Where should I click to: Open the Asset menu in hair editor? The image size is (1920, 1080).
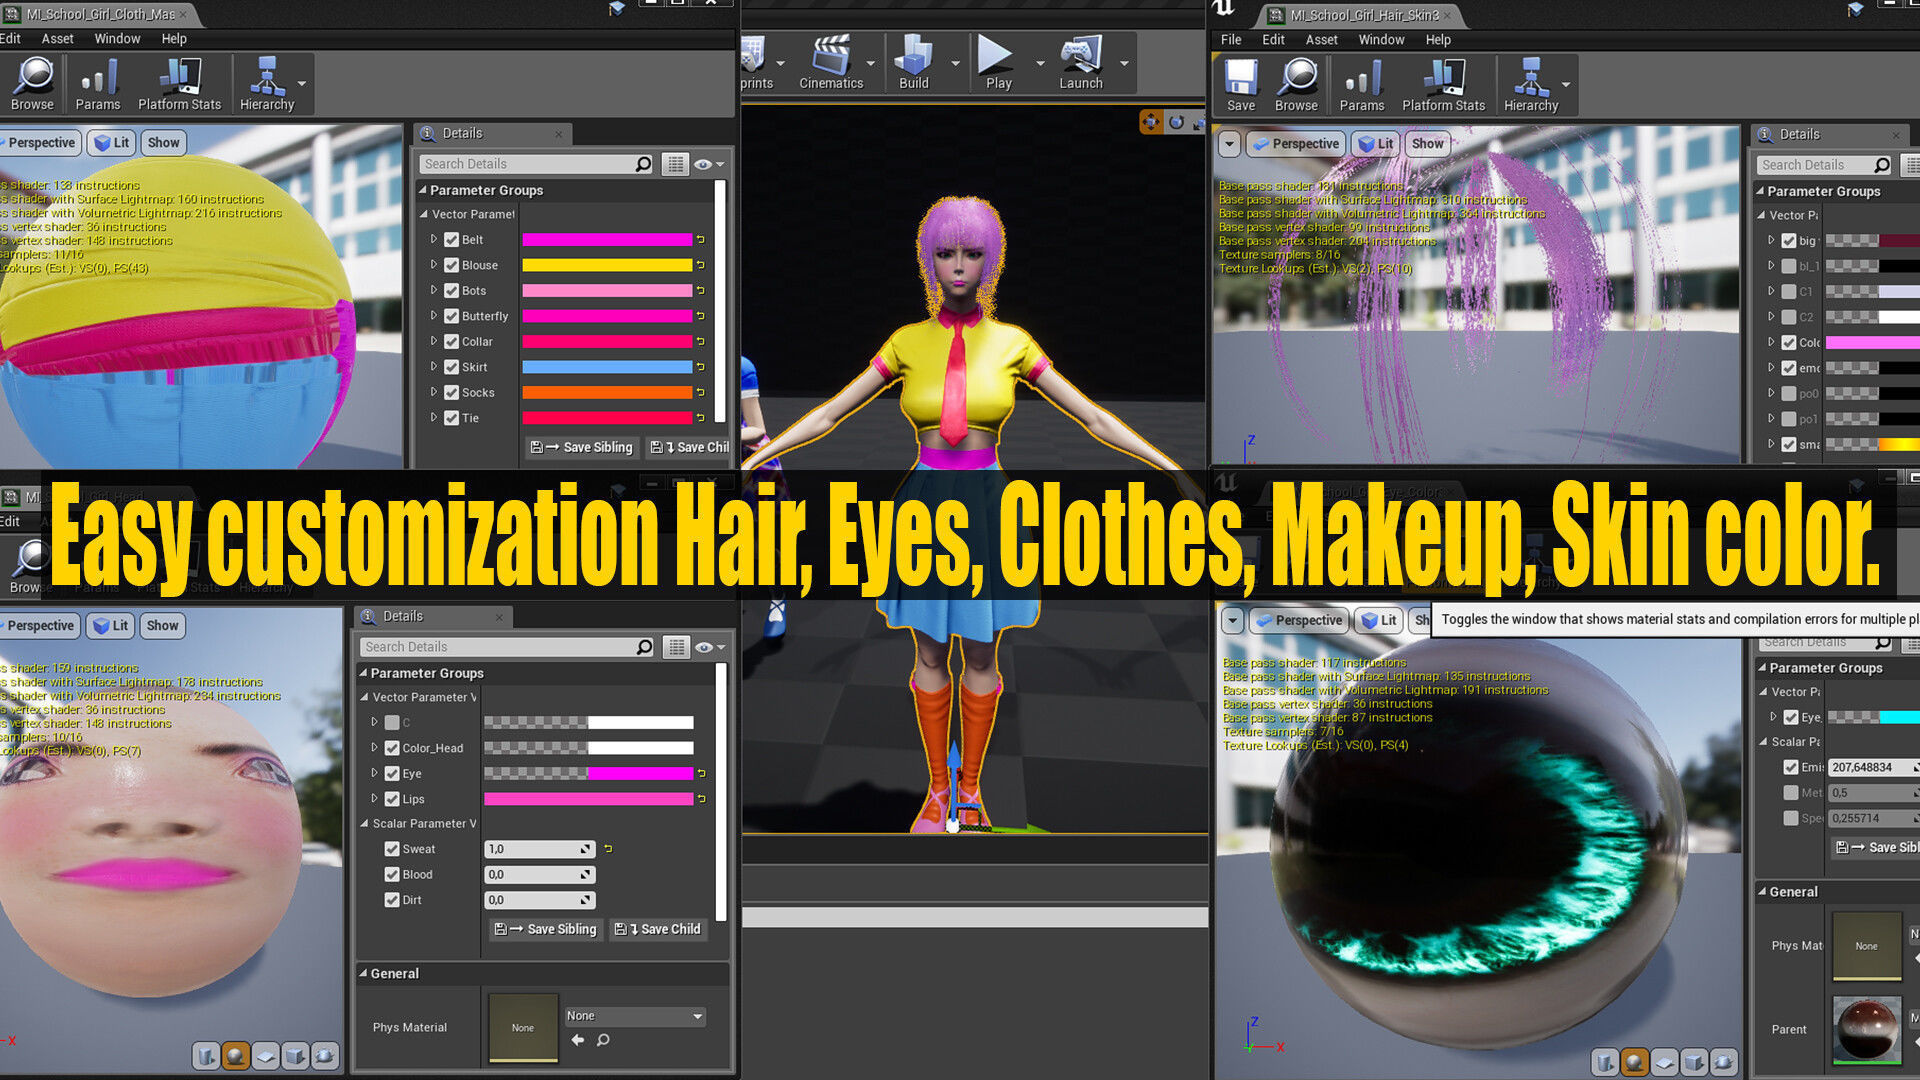1320,40
